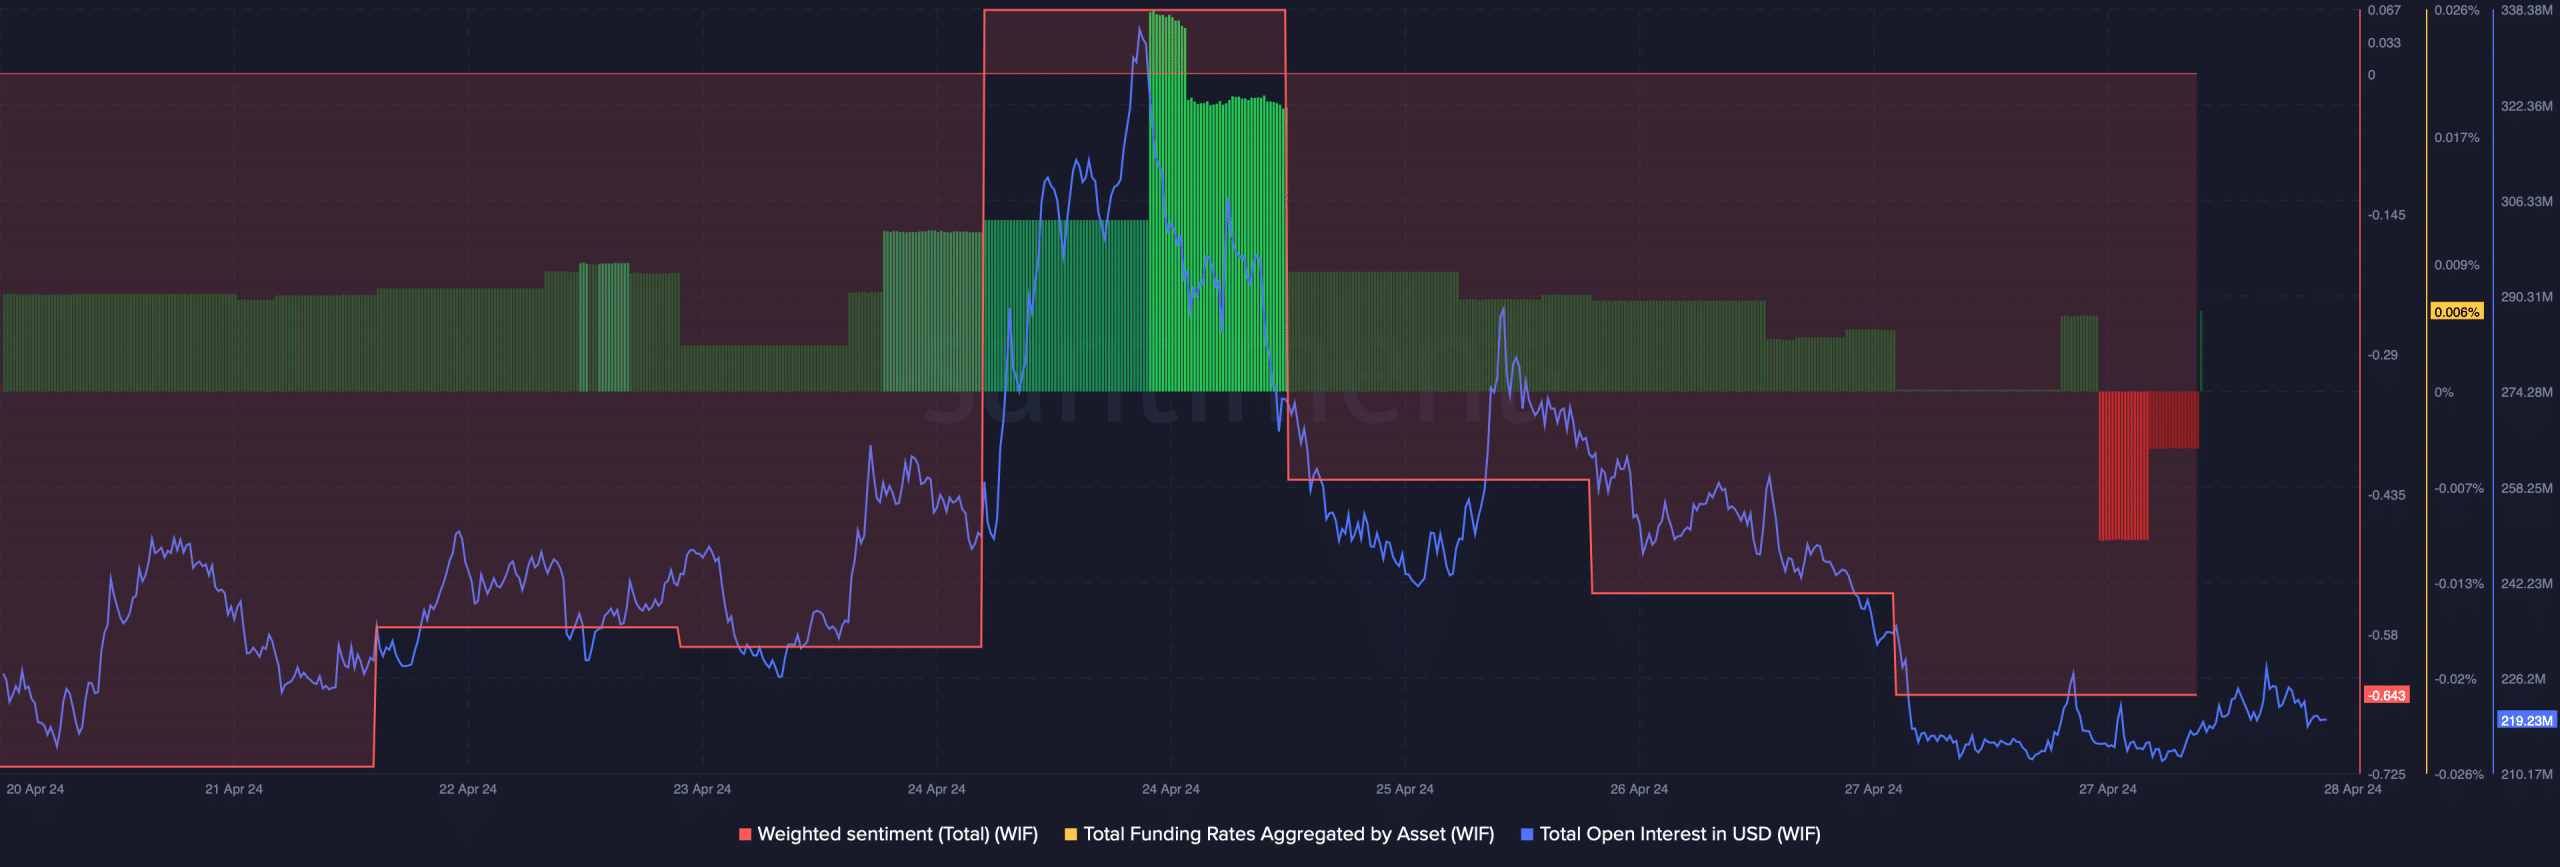Click the 306.33M open interest axis value
This screenshot has width=2560, height=867.
(x=2527, y=201)
